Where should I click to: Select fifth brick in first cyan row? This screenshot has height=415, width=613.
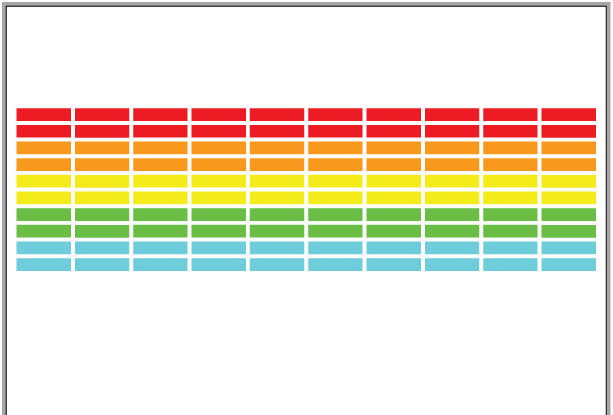click(x=277, y=248)
